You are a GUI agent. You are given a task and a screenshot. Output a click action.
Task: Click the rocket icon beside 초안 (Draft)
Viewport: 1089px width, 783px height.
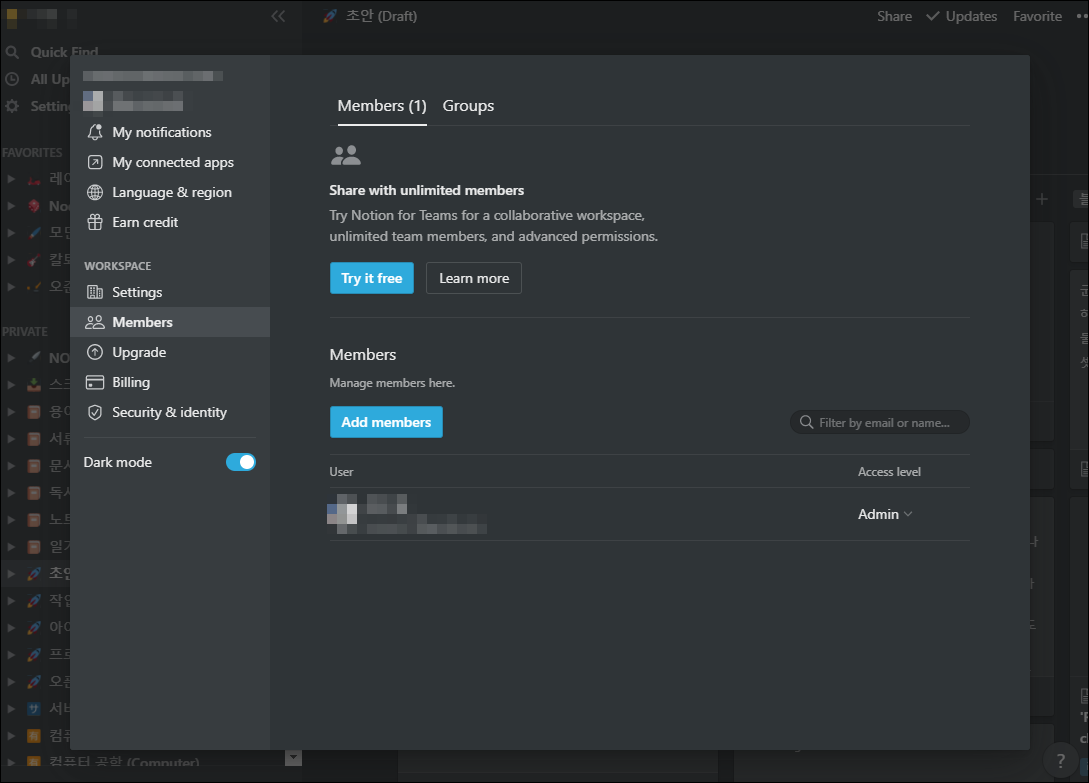[330, 16]
